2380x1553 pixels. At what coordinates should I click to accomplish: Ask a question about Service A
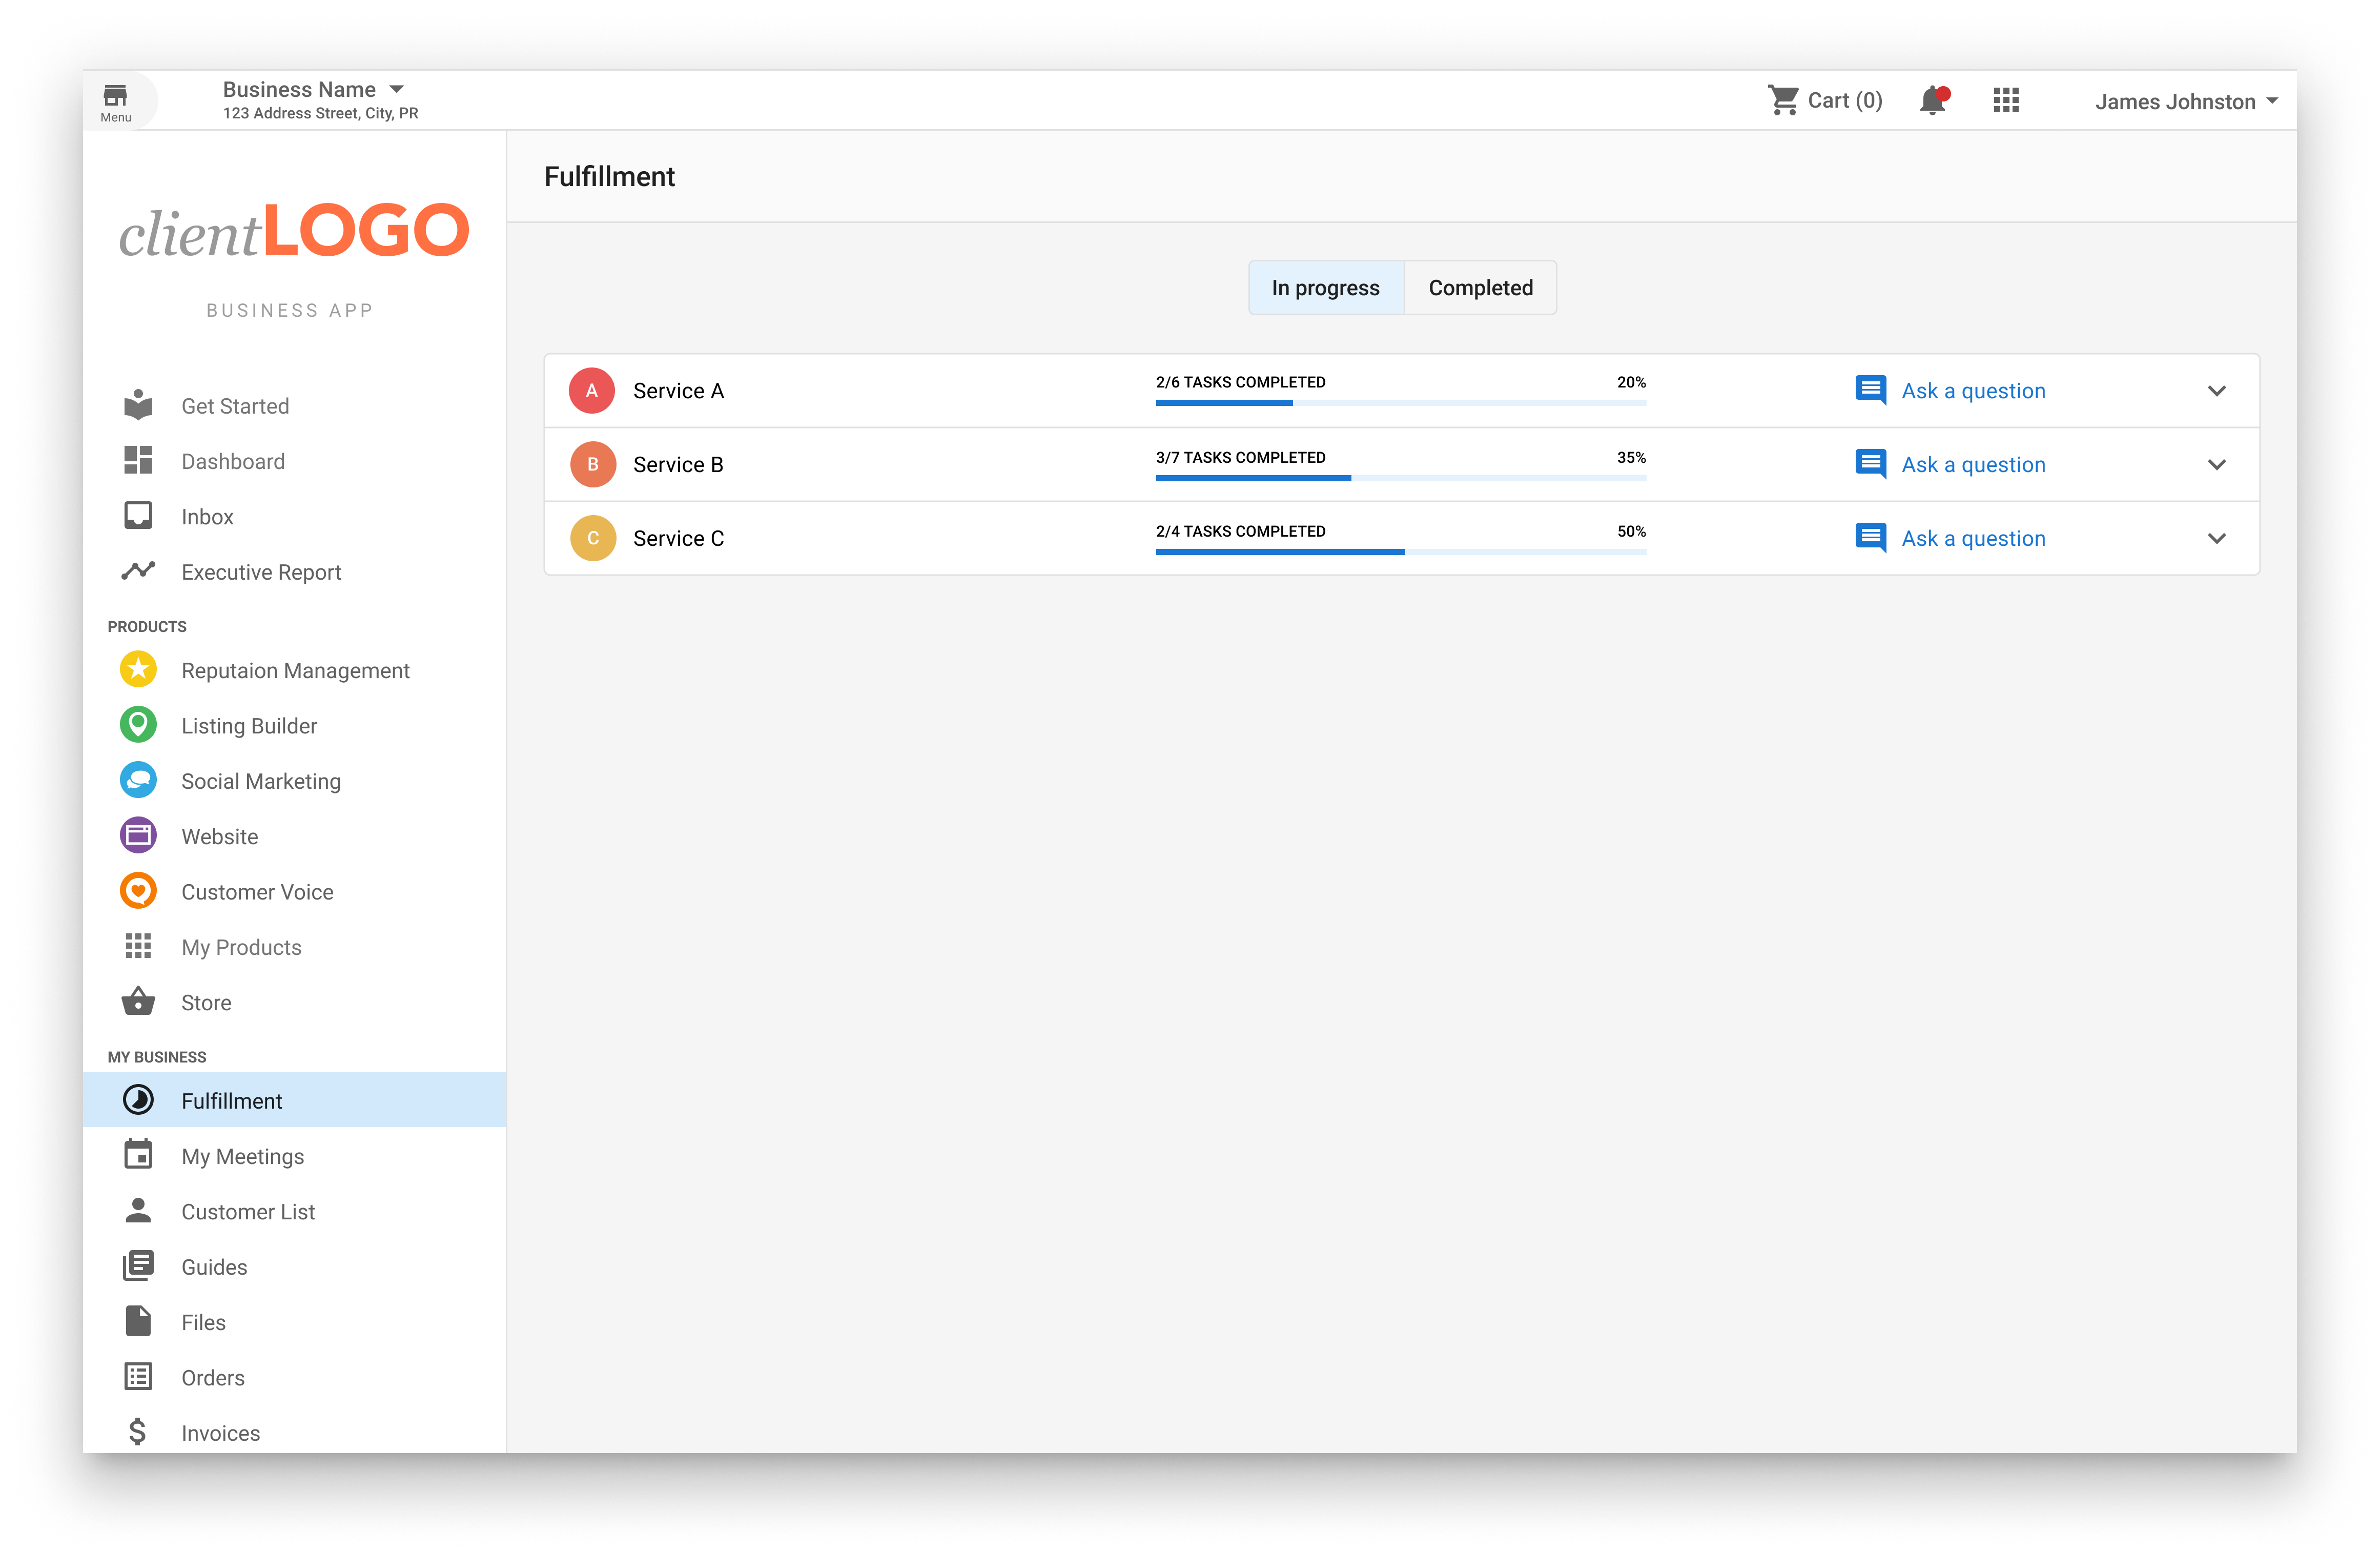pyautogui.click(x=1973, y=391)
